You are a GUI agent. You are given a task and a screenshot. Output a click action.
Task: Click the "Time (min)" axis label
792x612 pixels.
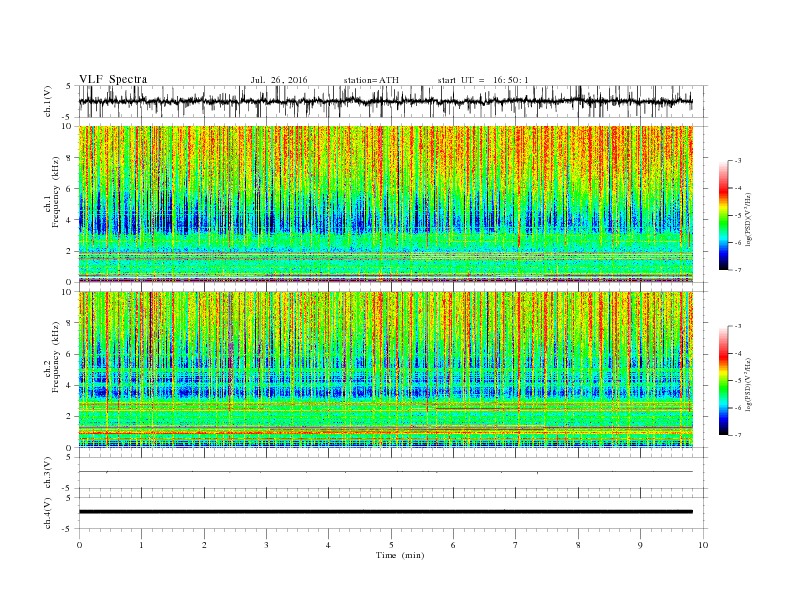[400, 555]
